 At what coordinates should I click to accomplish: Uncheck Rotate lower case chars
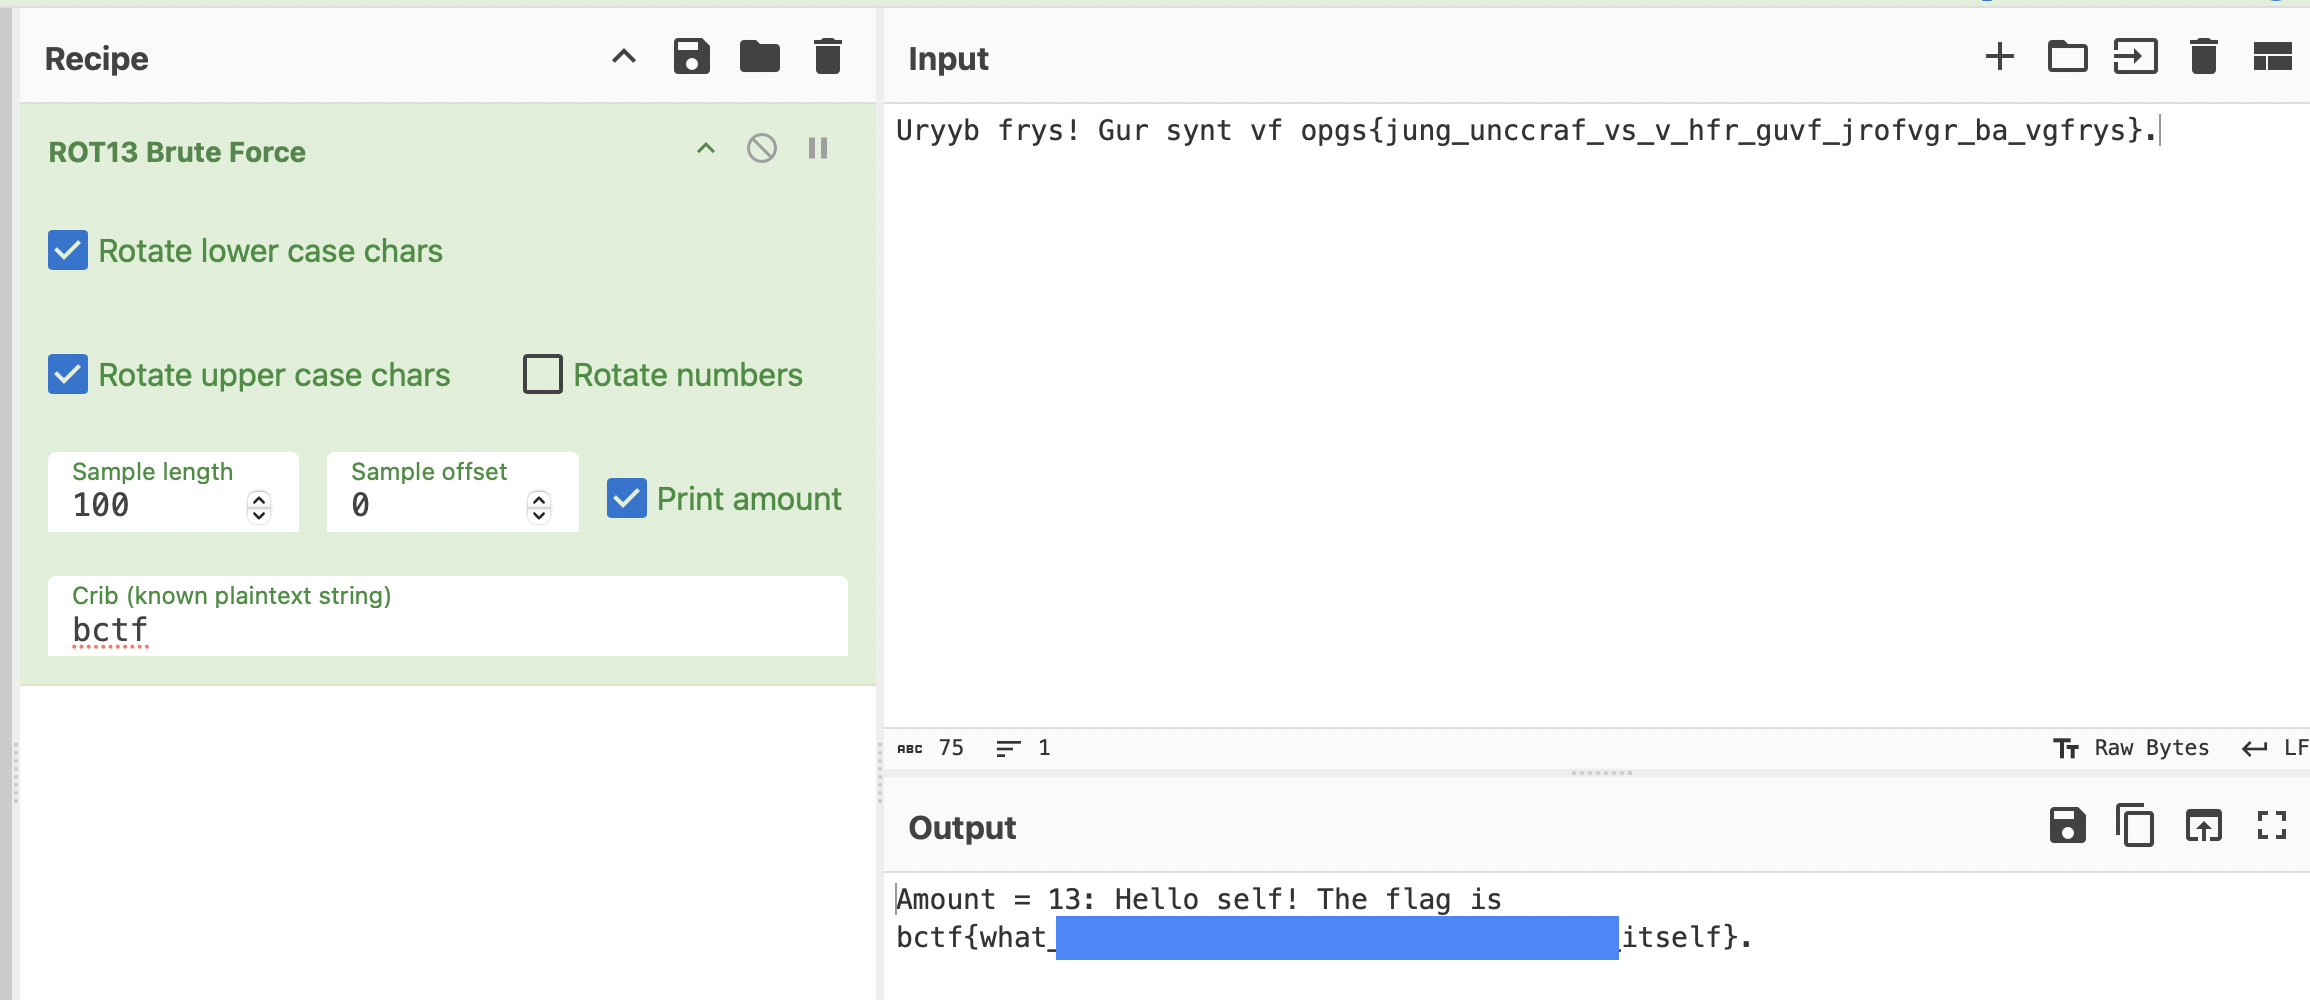tap(68, 250)
